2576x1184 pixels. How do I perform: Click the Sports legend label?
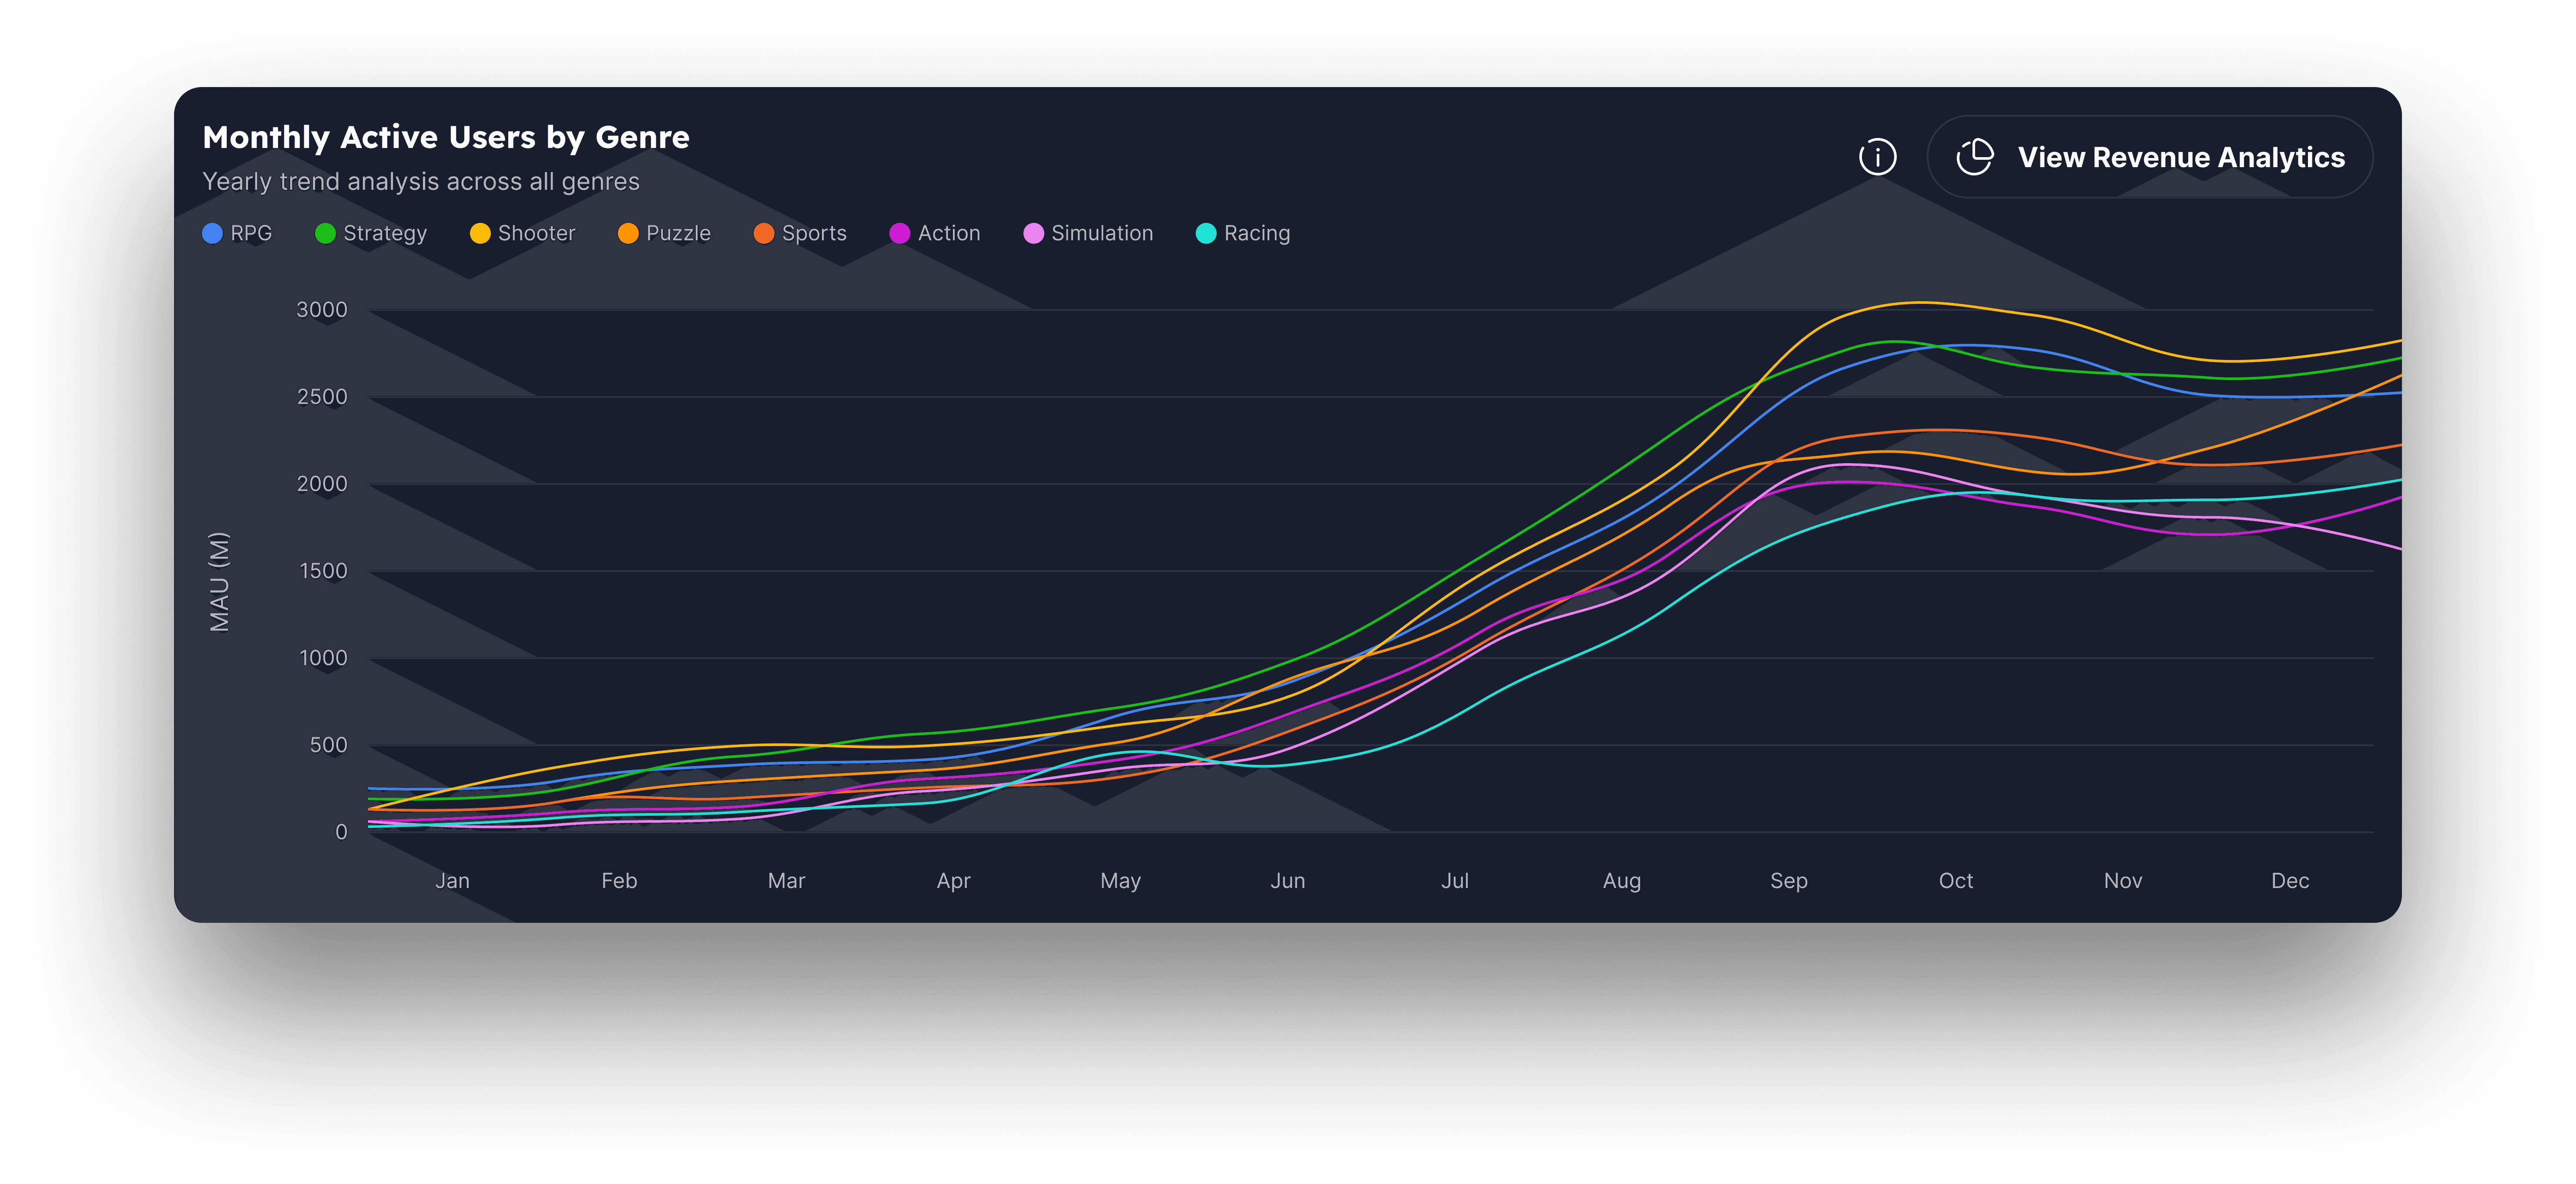coord(814,233)
